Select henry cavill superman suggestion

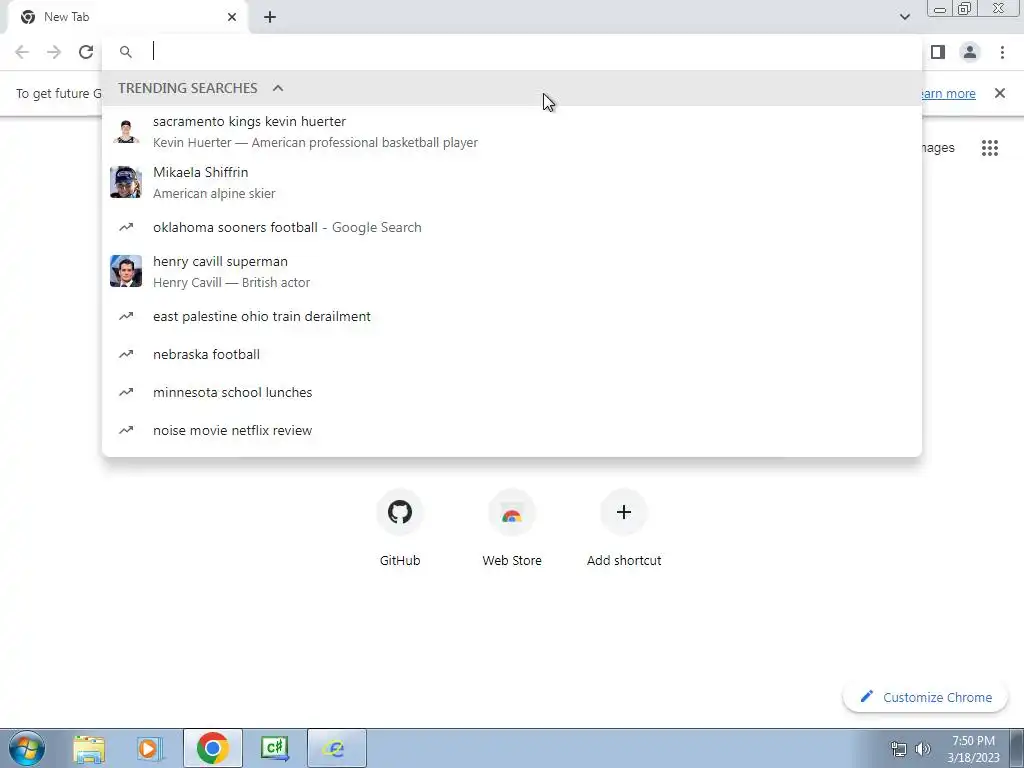tap(512, 271)
